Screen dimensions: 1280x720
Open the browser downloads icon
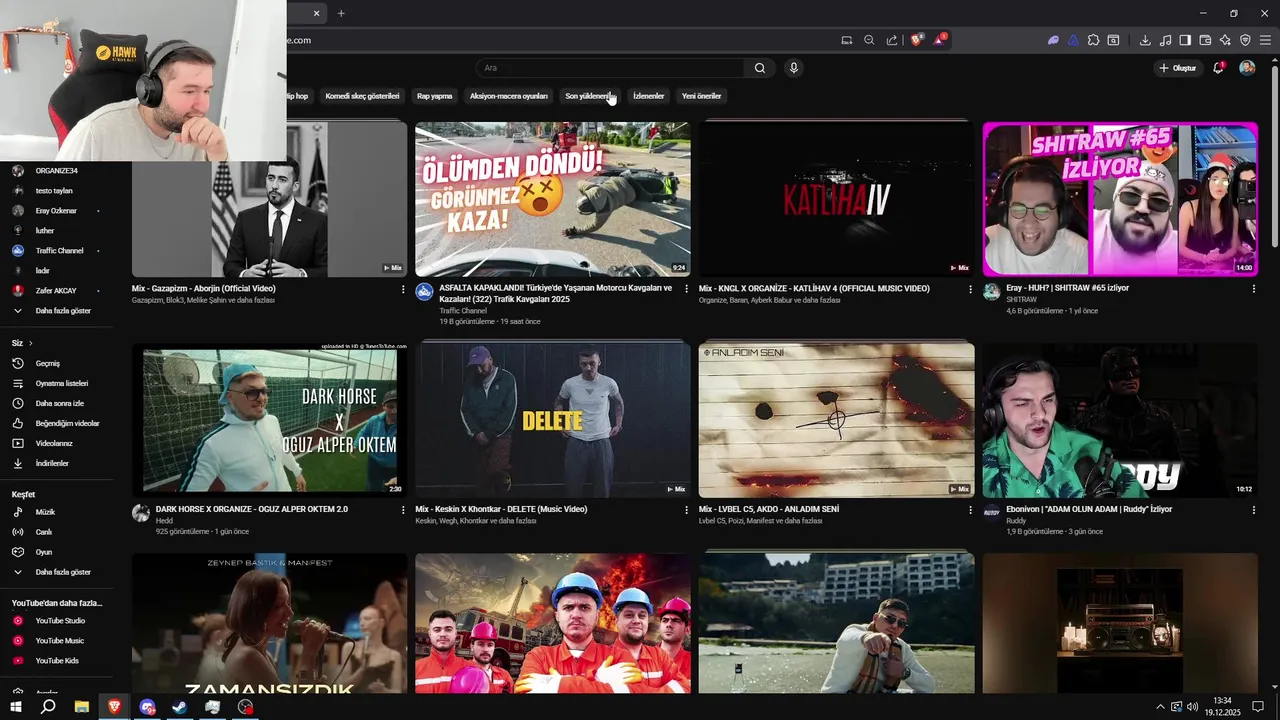click(1145, 40)
